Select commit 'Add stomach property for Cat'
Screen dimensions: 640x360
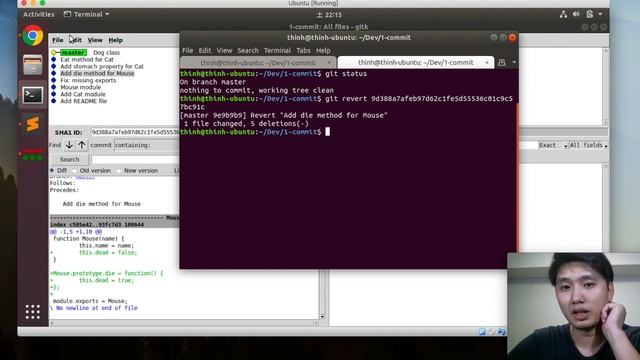102,67
